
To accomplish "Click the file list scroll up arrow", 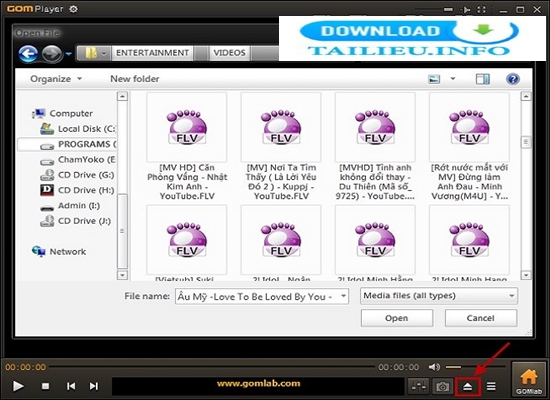I will click(x=526, y=96).
